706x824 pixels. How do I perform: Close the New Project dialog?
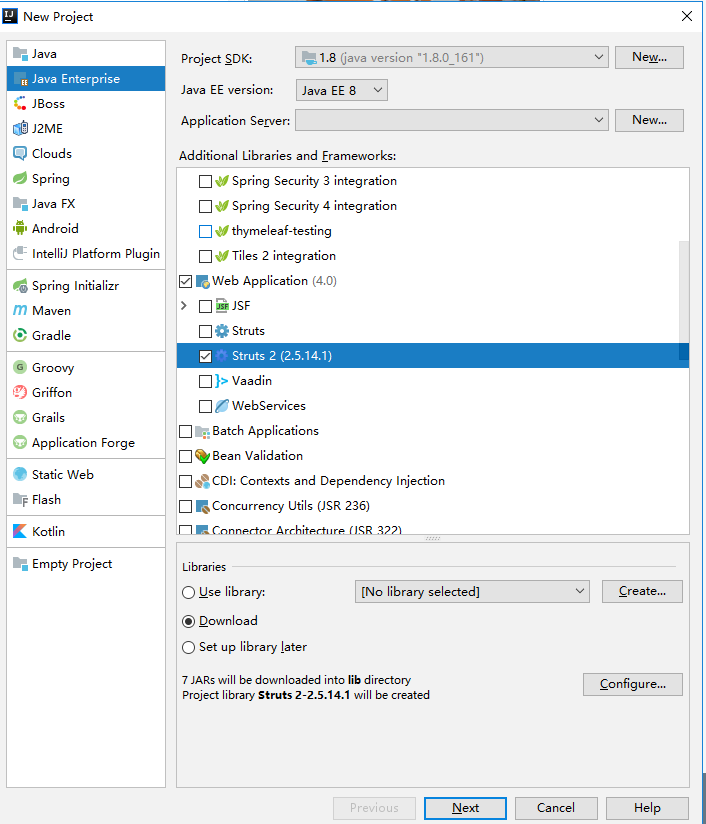tap(687, 16)
